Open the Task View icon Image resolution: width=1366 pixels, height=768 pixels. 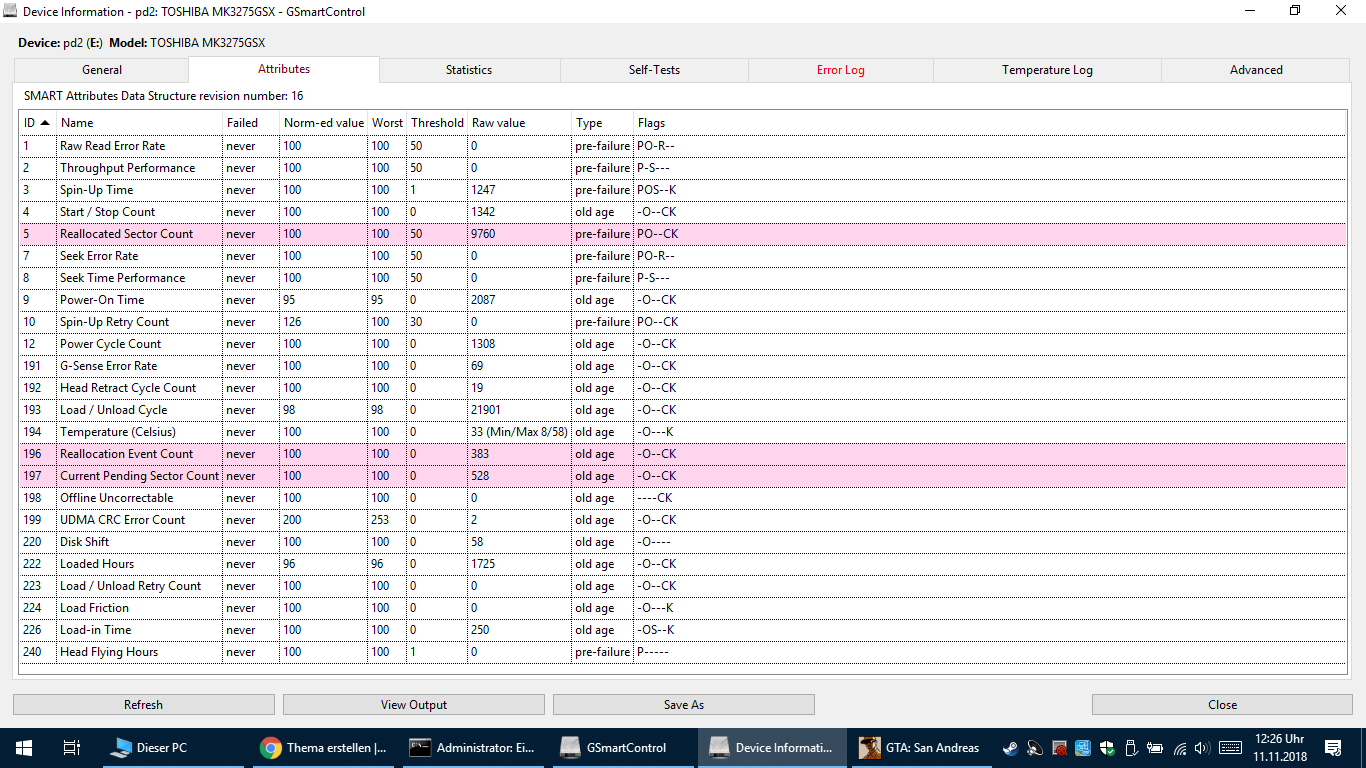pyautogui.click(x=71, y=747)
